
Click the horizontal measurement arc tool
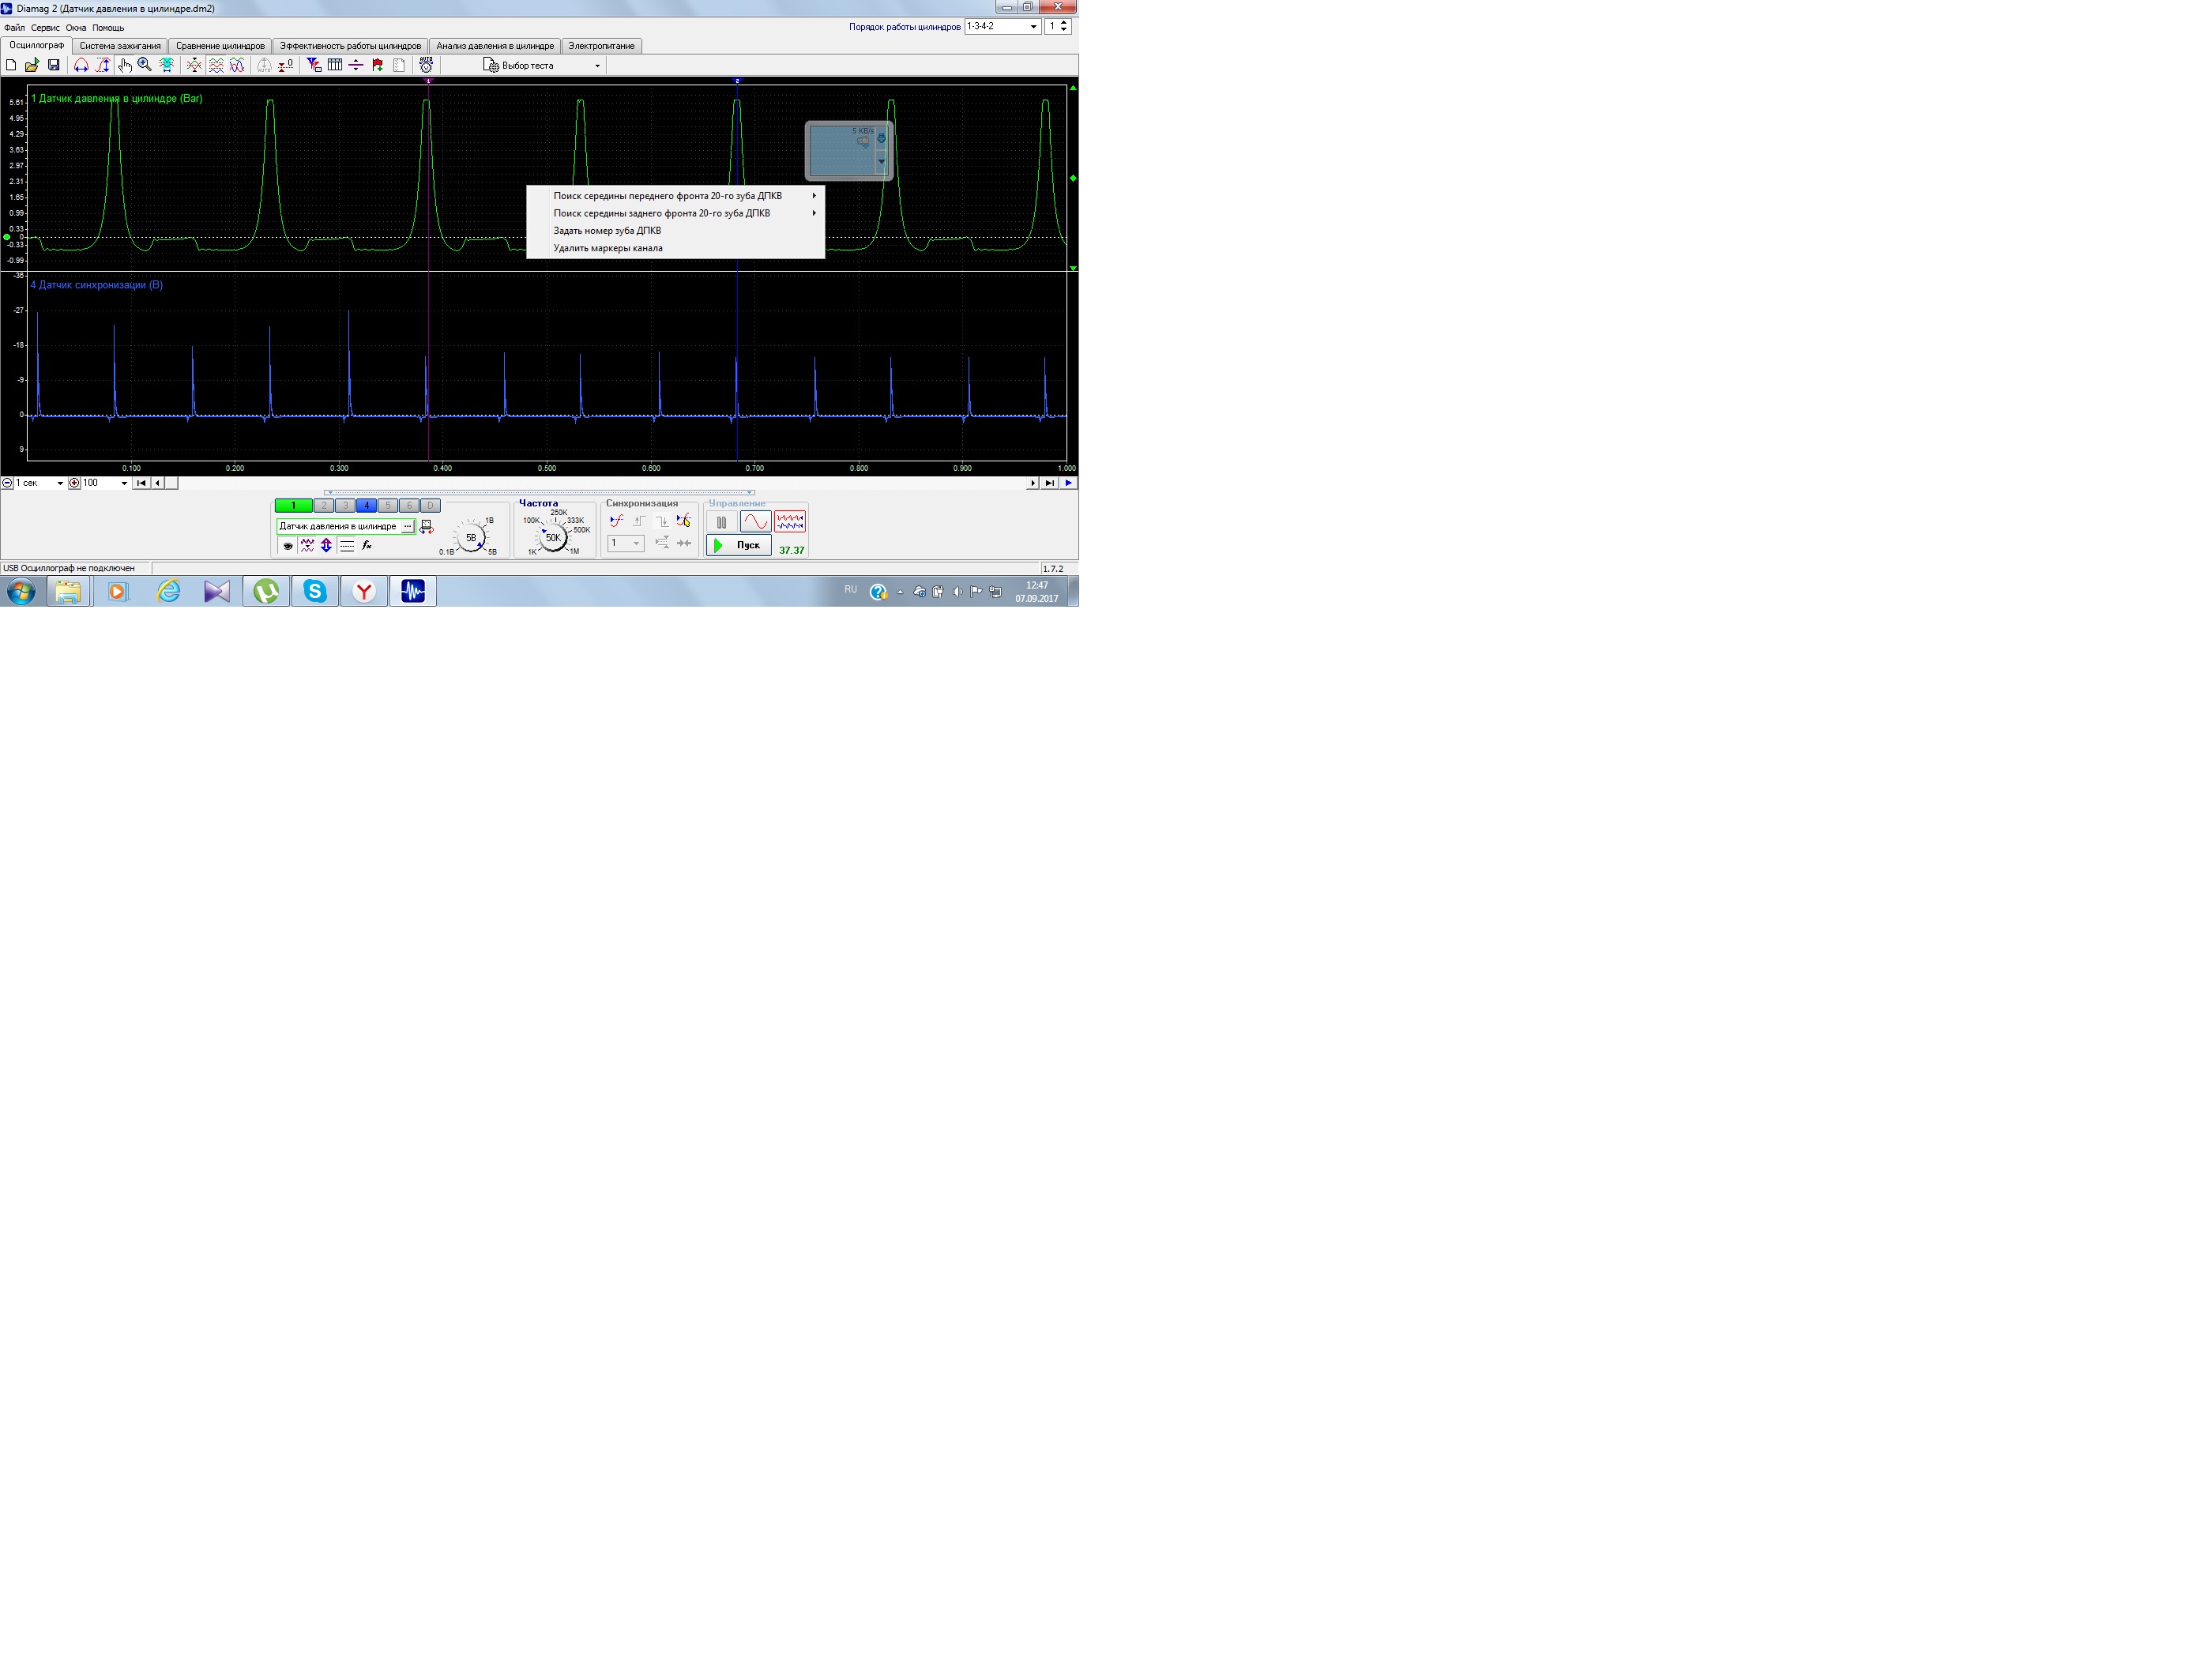point(81,65)
